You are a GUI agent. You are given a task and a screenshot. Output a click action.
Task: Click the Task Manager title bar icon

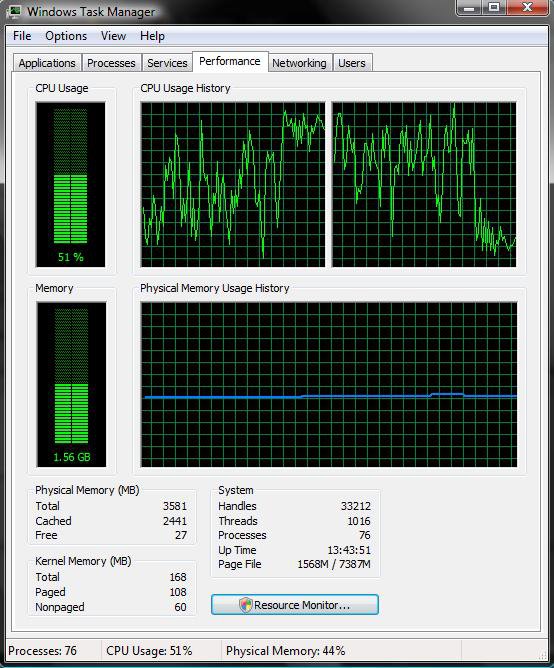[x=14, y=11]
